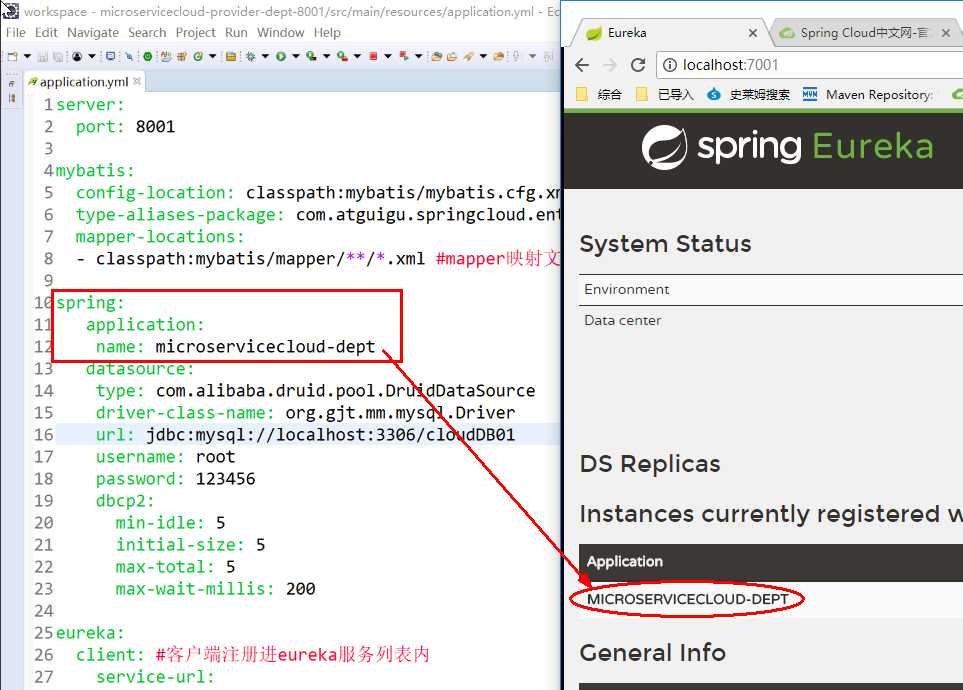Click the green power Boot Dashboard icon

tap(148, 57)
